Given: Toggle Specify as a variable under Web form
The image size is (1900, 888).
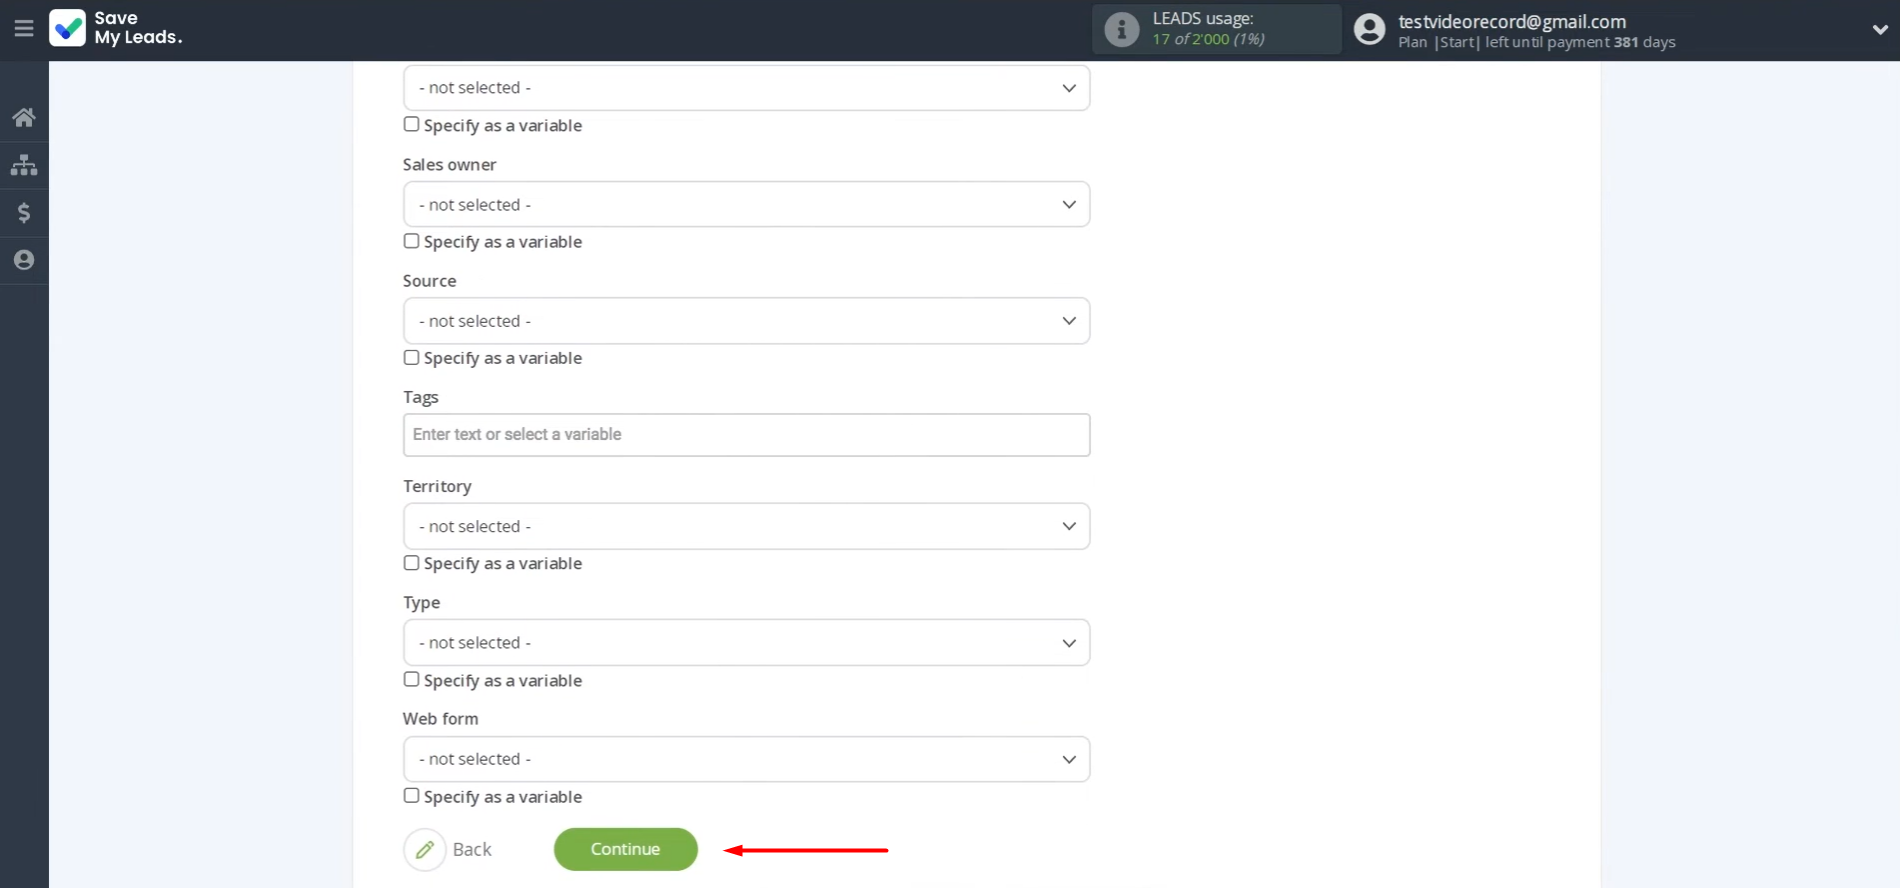Looking at the screenshot, I should (x=411, y=796).
